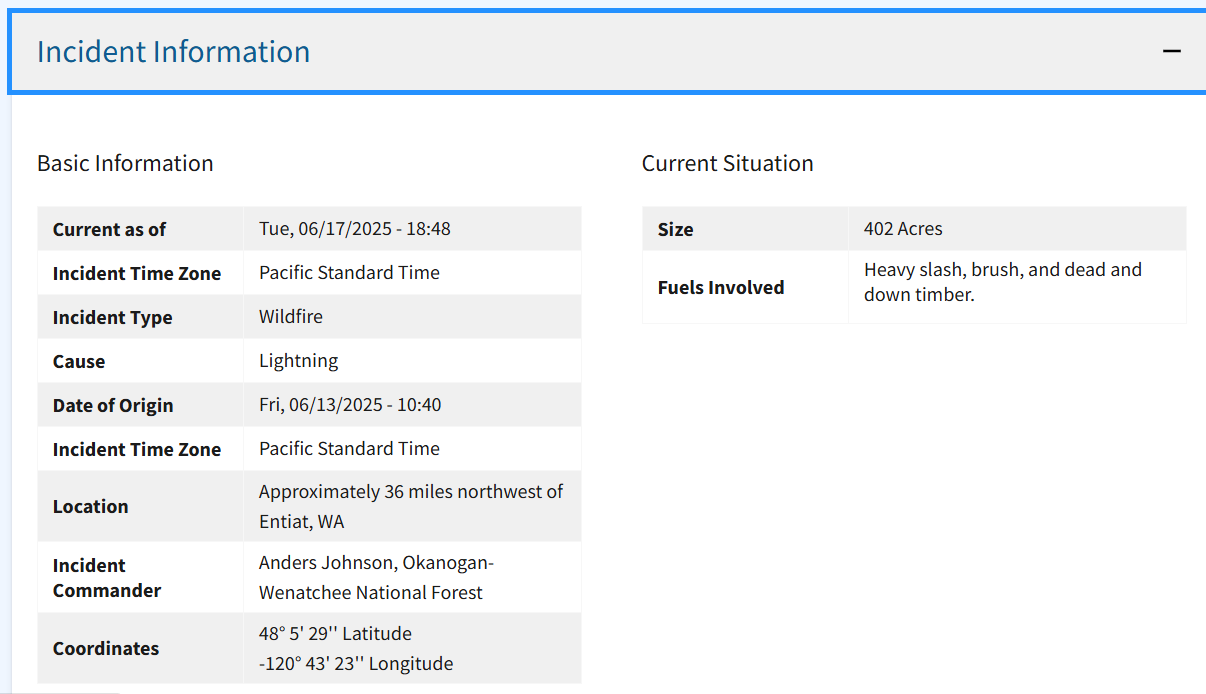
Task: Click the Date of Origin label
Action: (x=113, y=405)
